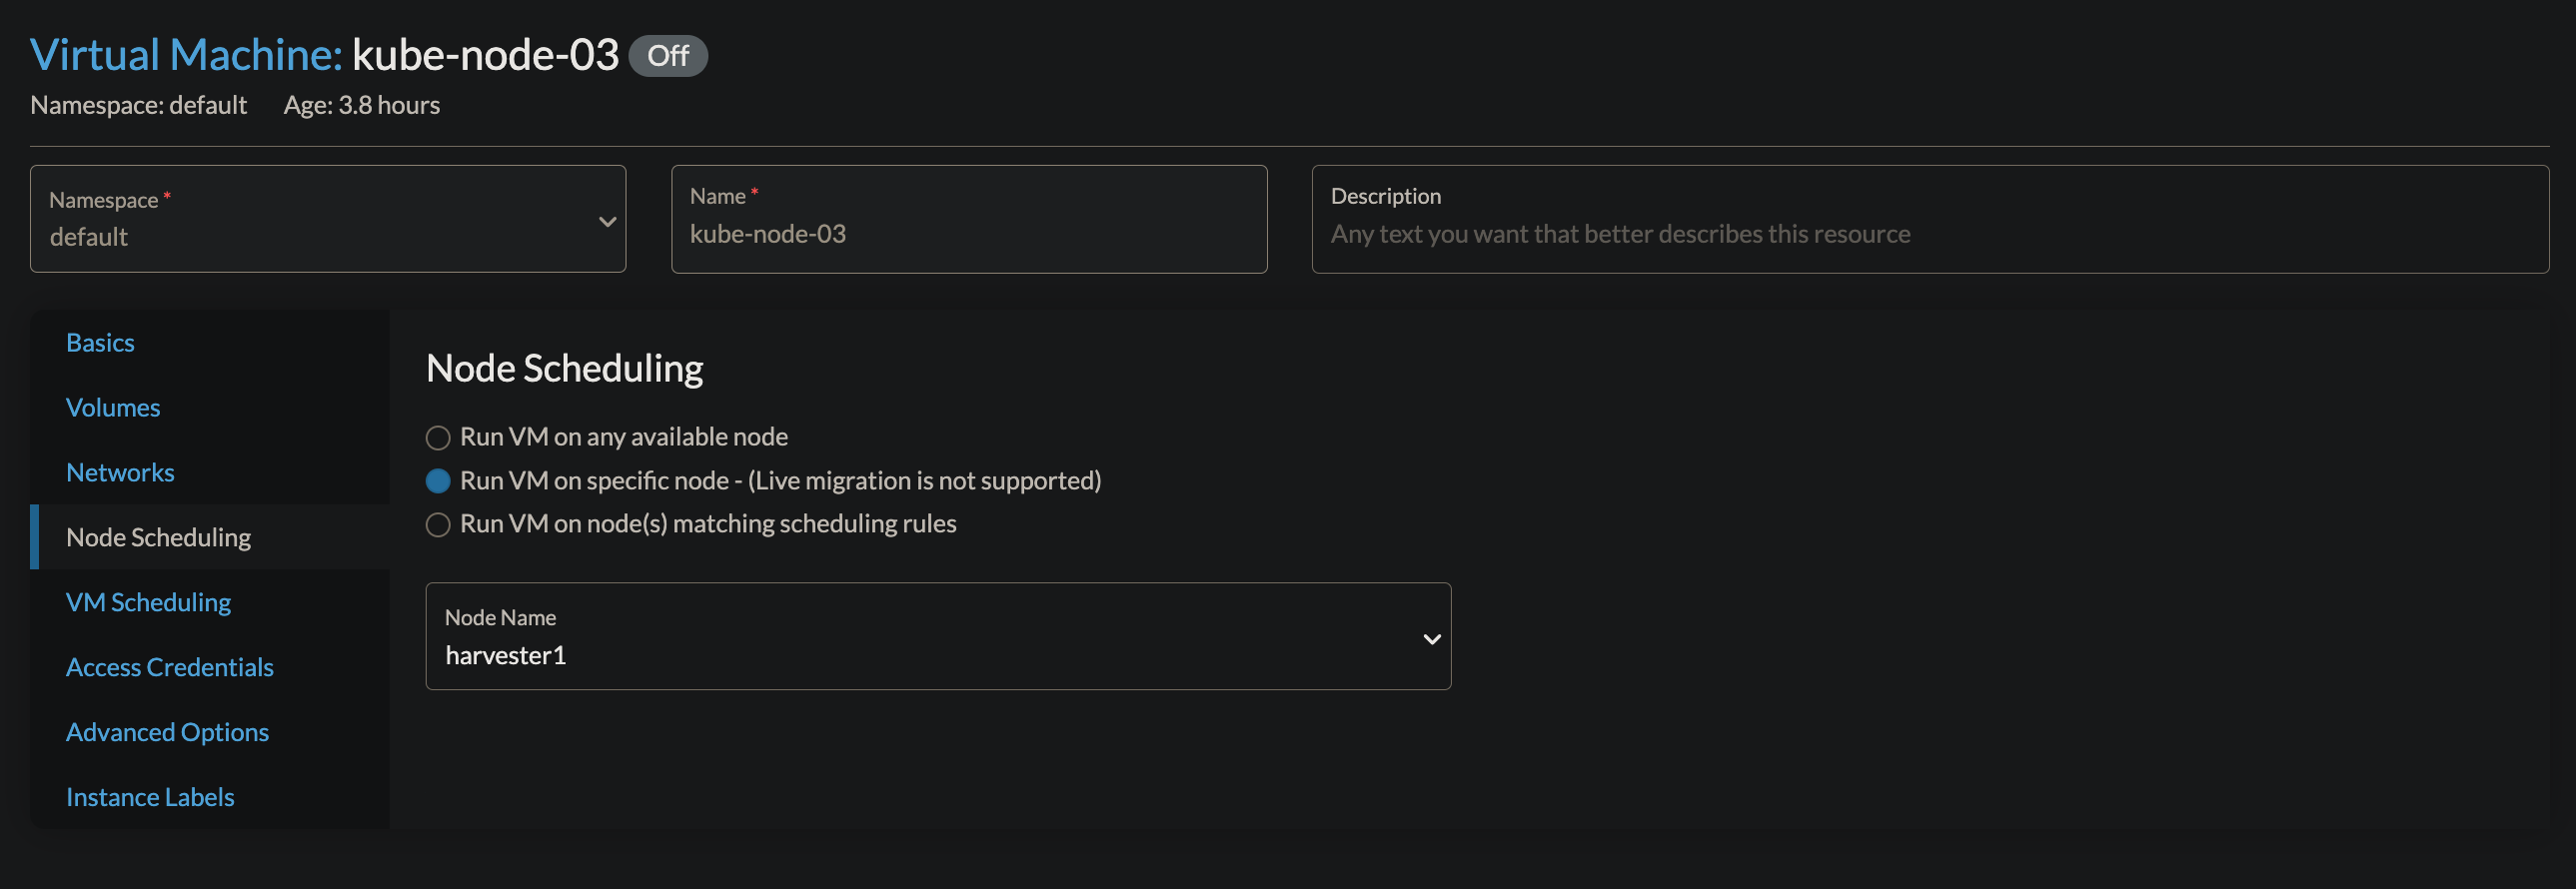The width and height of the screenshot is (2576, 889).
Task: Choose 'Run VM on node(s) matching scheduling rules'
Action: click(438, 525)
